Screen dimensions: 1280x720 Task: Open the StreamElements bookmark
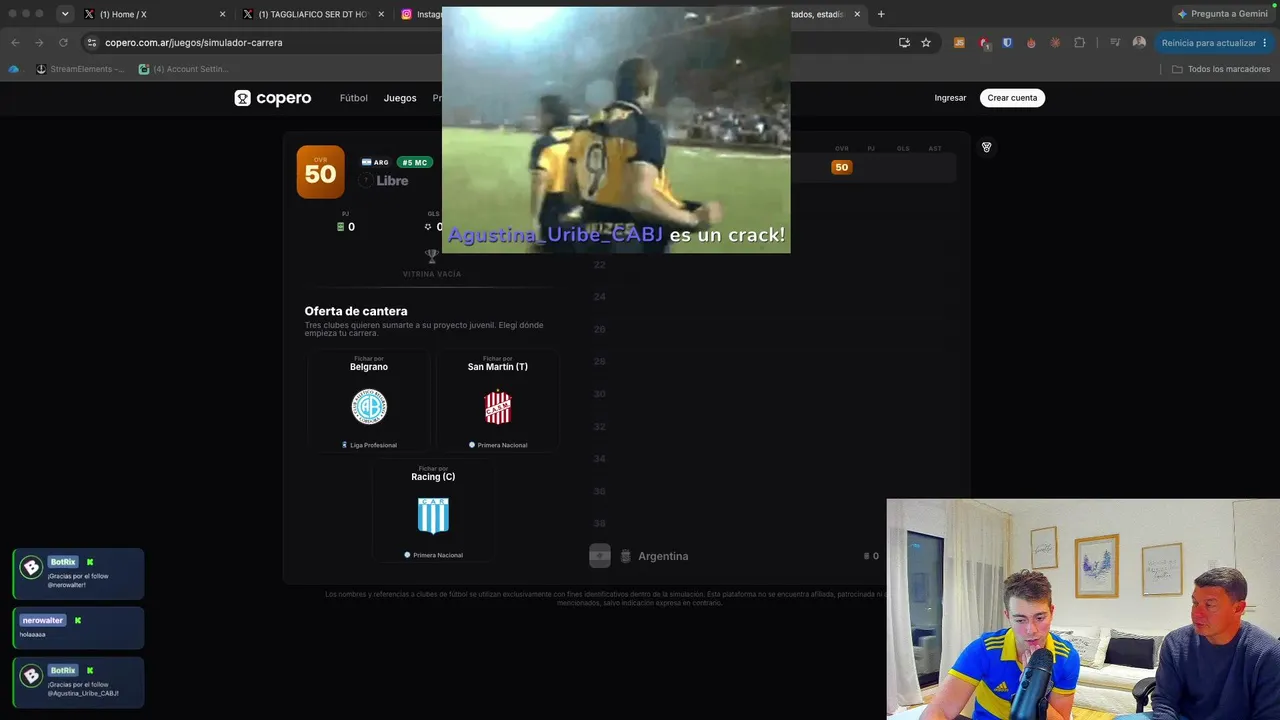(80, 69)
